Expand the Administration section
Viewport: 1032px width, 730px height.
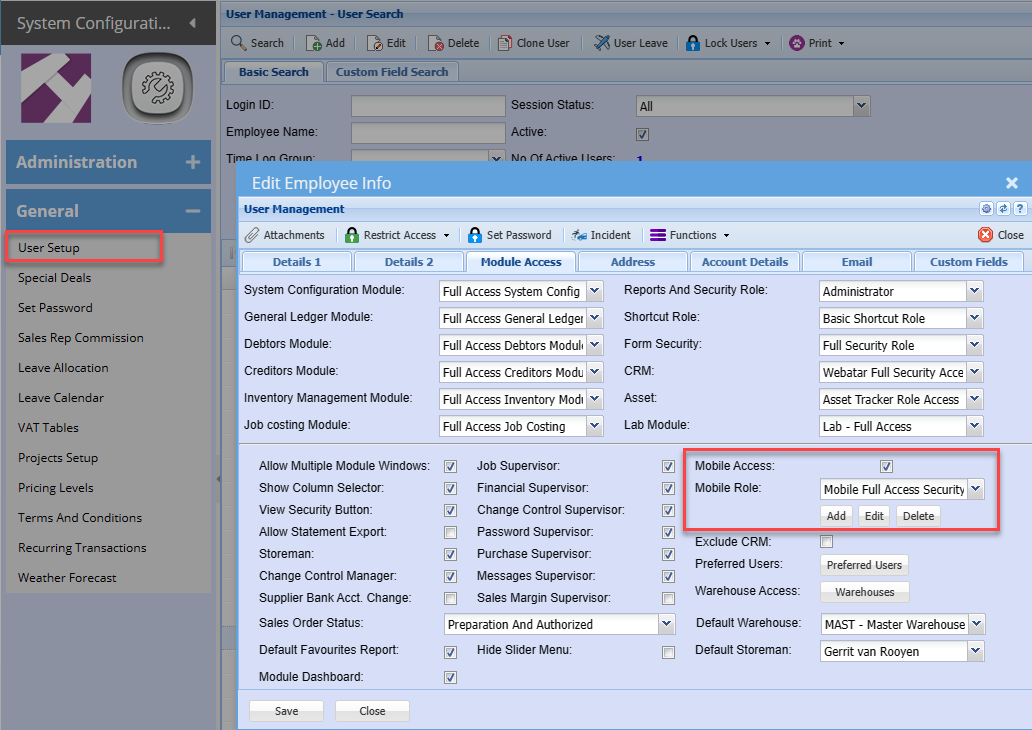[193, 162]
